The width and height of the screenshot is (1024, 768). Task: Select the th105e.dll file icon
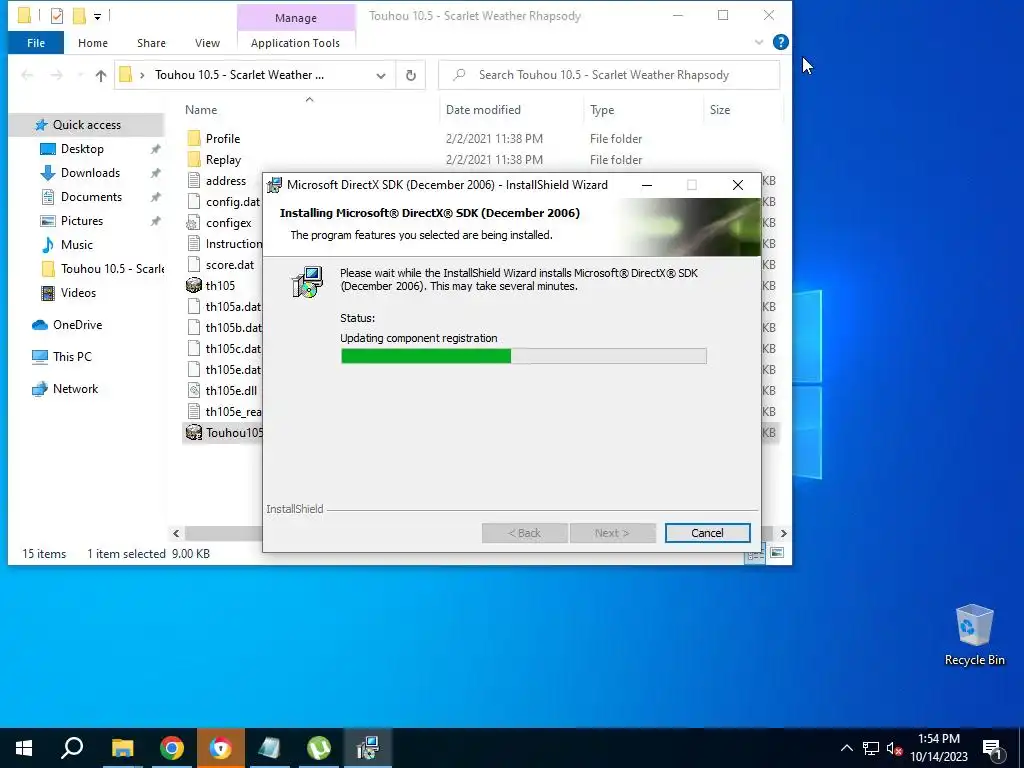tap(193, 391)
